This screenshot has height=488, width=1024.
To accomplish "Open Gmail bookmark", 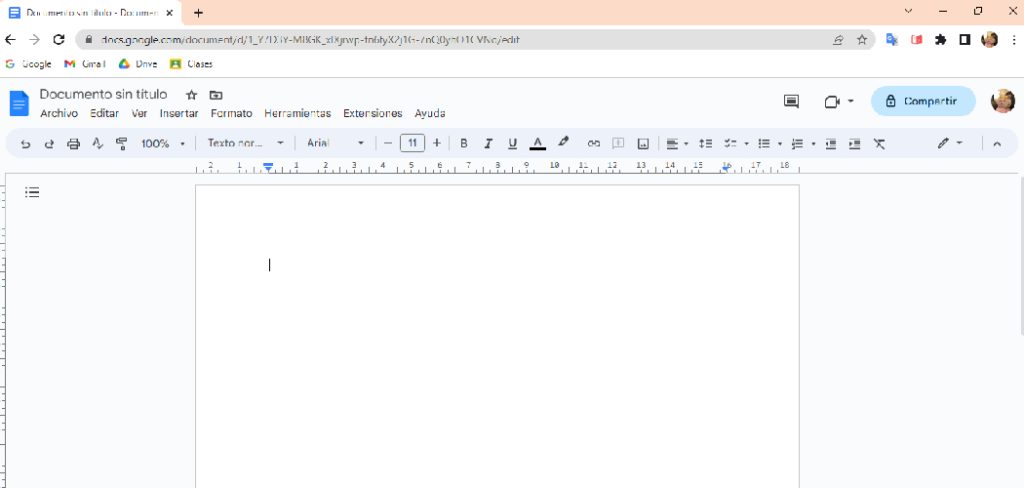I will pos(85,64).
